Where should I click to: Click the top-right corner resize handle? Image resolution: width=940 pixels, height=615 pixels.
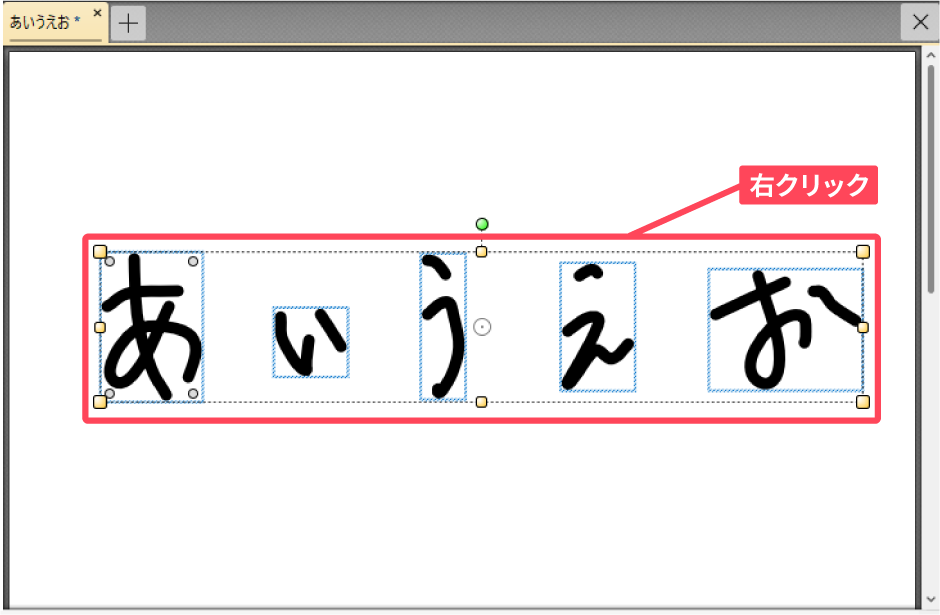tap(863, 252)
